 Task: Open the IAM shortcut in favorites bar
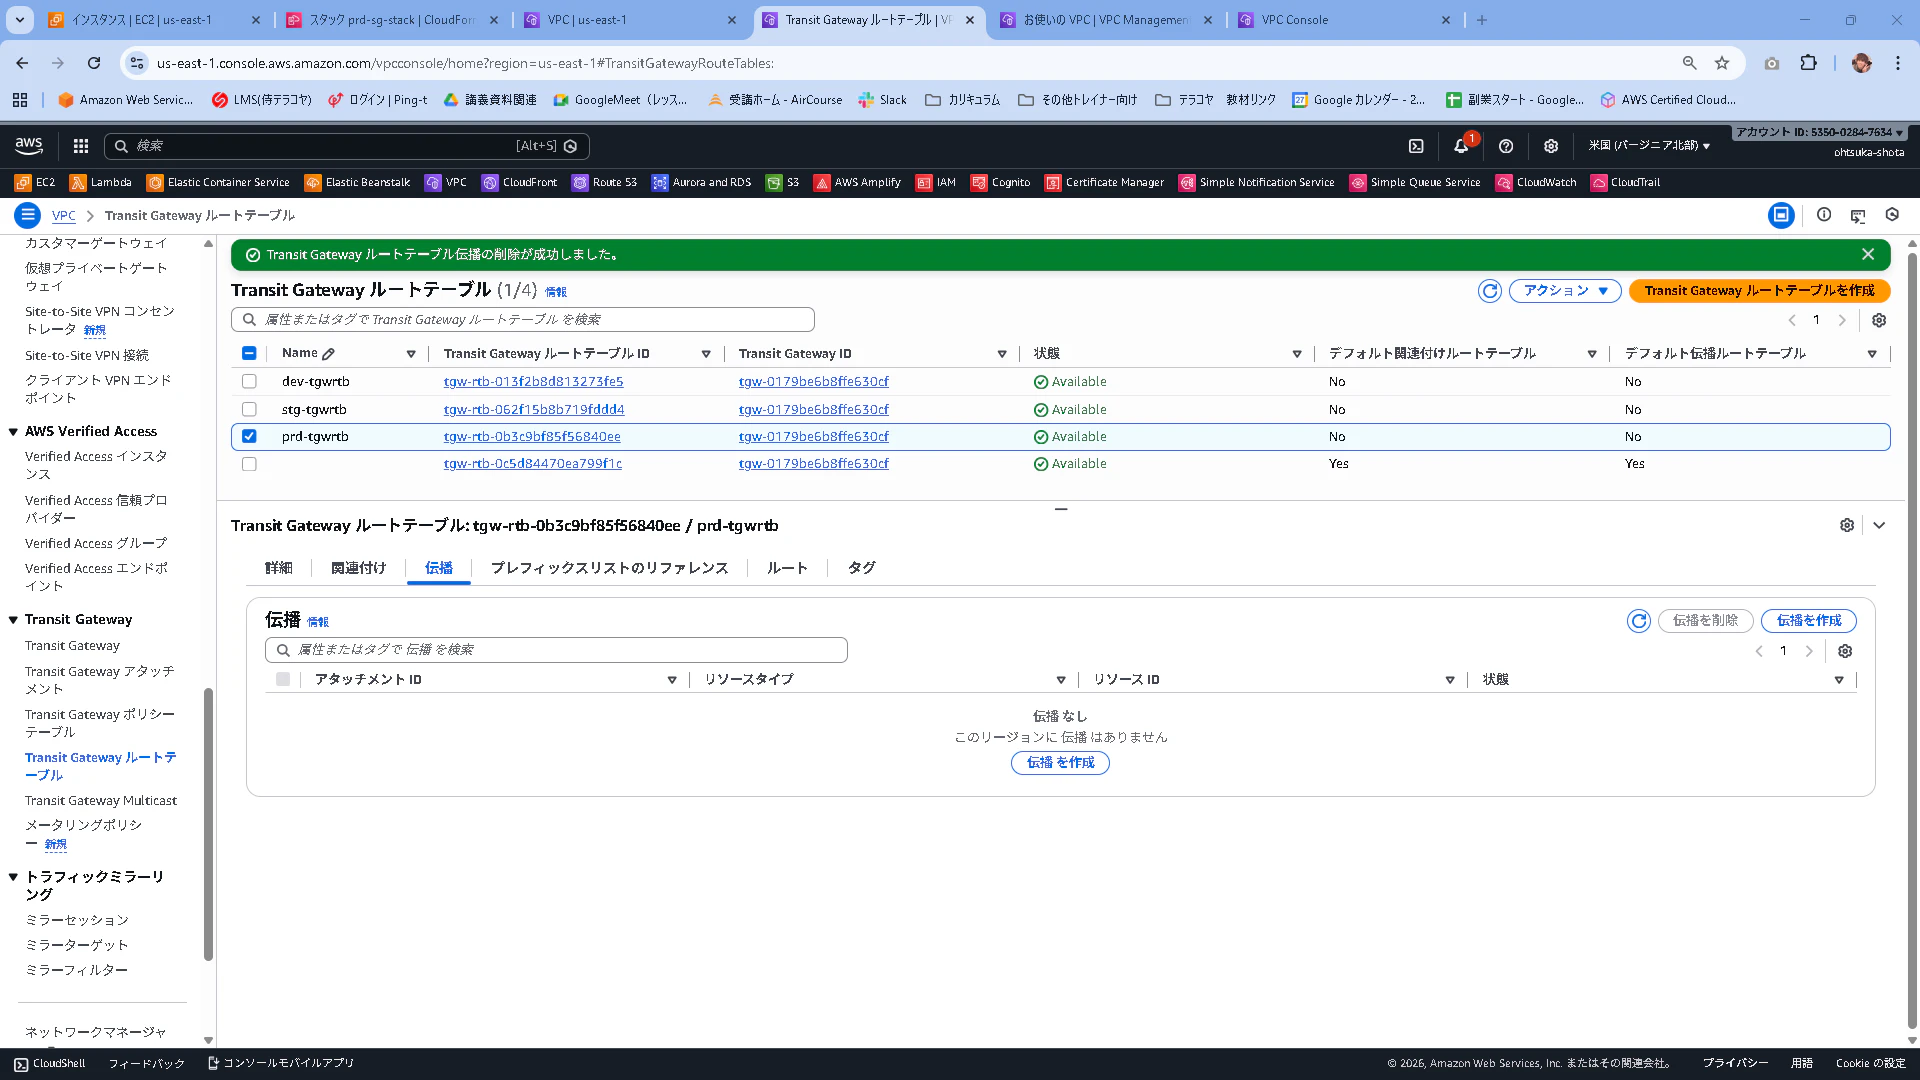(x=936, y=182)
